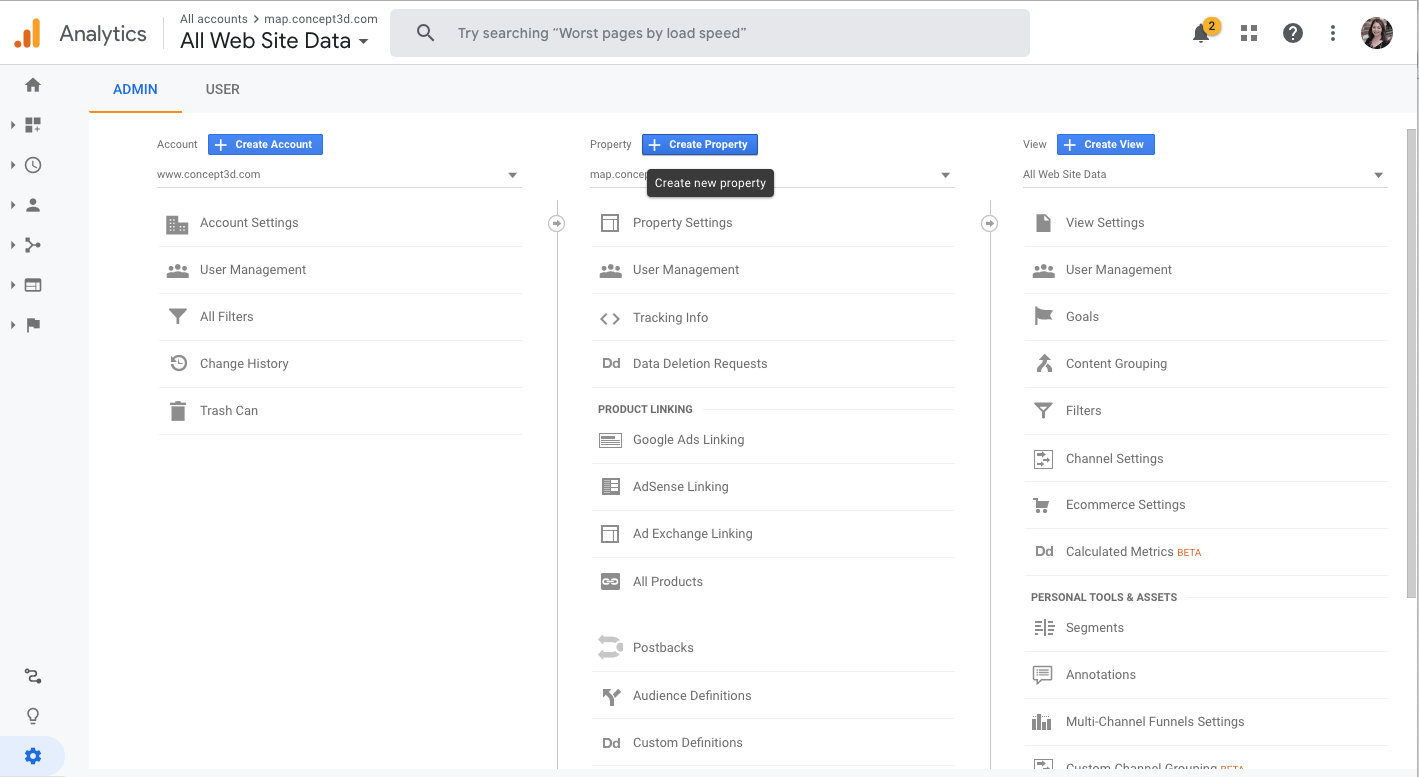Expand the Realtime sidebar arrow
The image size is (1419, 777).
pyautogui.click(x=13, y=165)
